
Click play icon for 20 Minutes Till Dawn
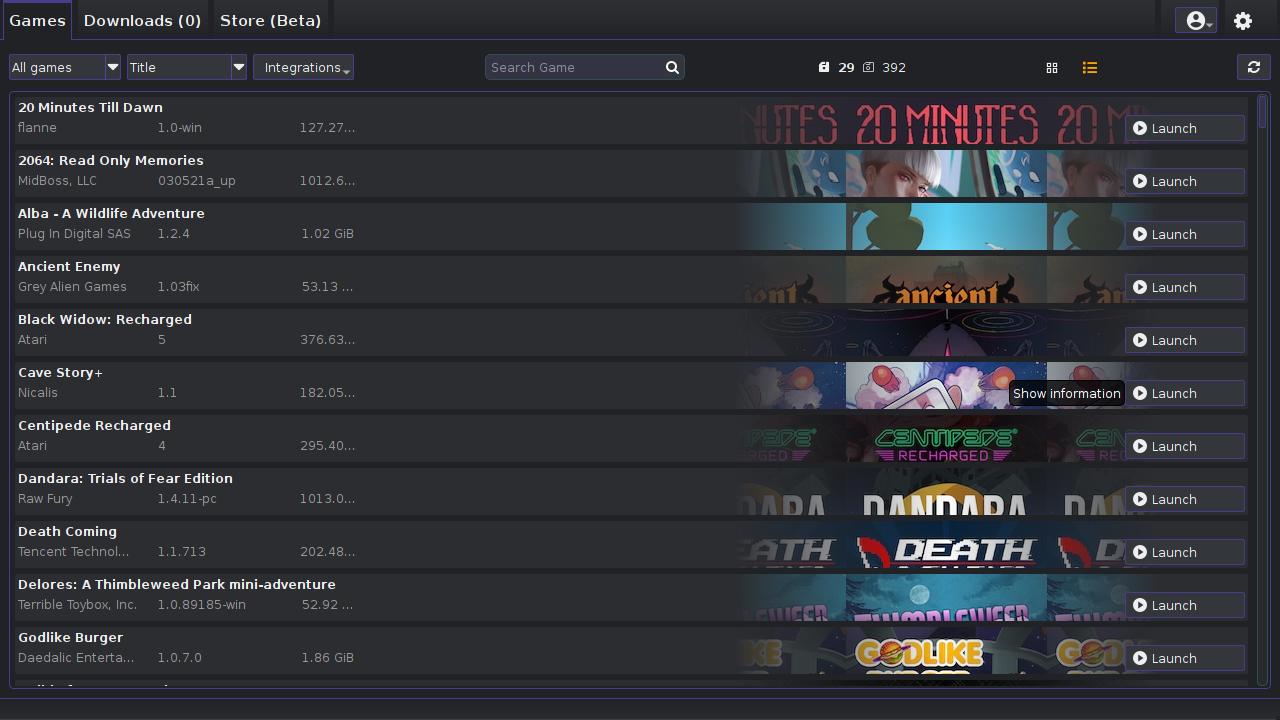click(1140, 128)
